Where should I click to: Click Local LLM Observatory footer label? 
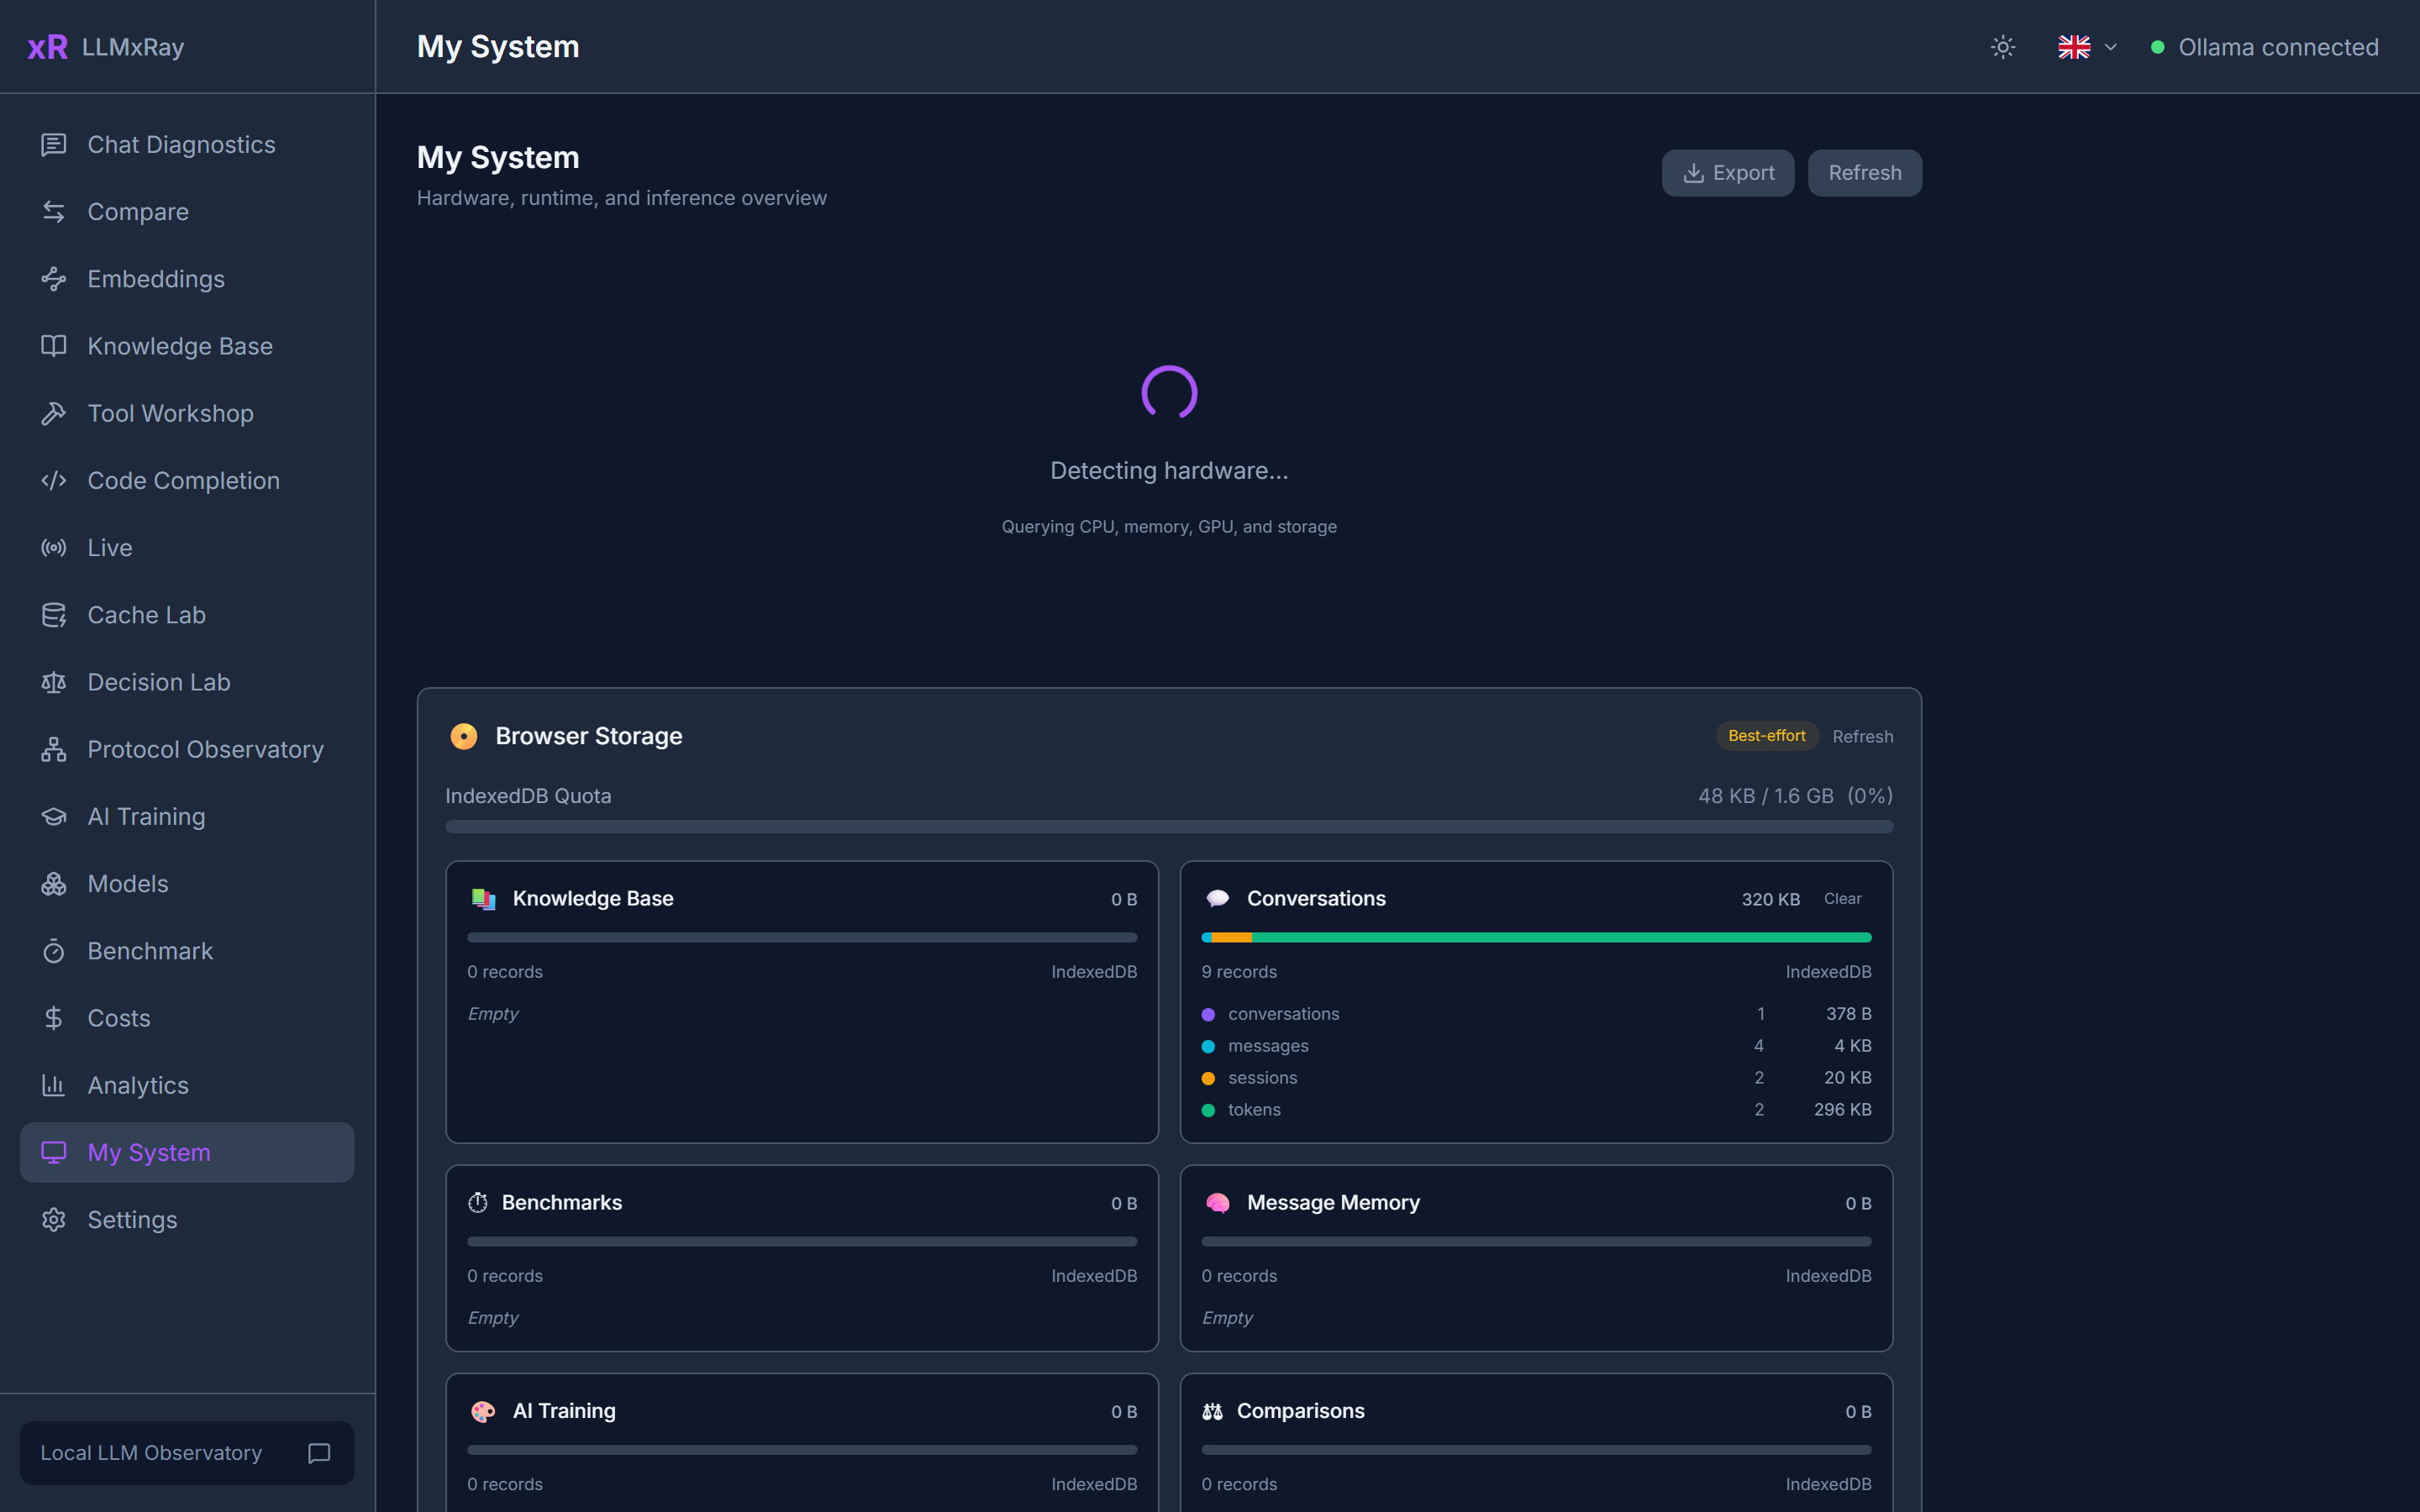point(151,1453)
